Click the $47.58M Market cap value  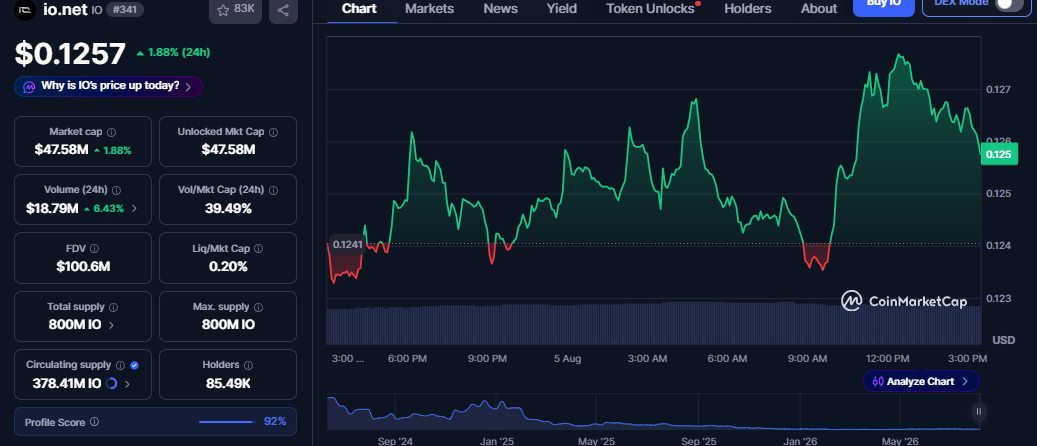coord(62,150)
